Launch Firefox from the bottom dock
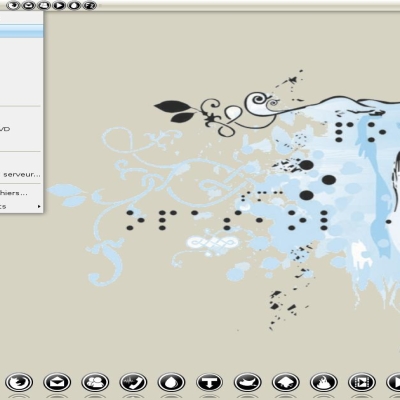 coord(19,382)
